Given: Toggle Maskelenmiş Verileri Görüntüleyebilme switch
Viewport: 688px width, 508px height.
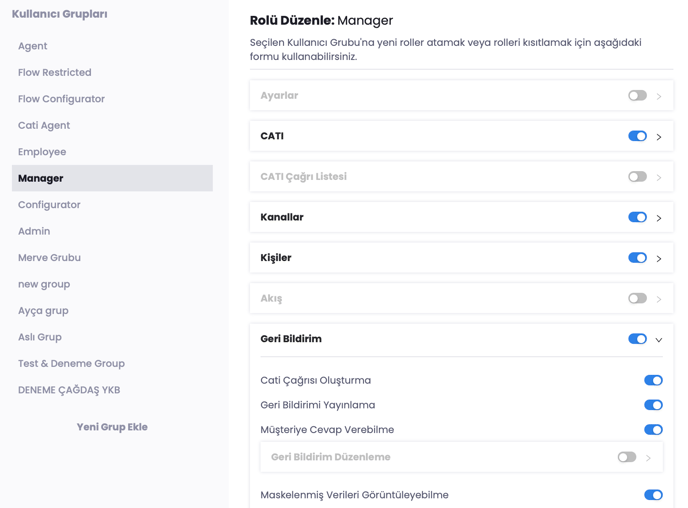Looking at the screenshot, I should tap(653, 495).
